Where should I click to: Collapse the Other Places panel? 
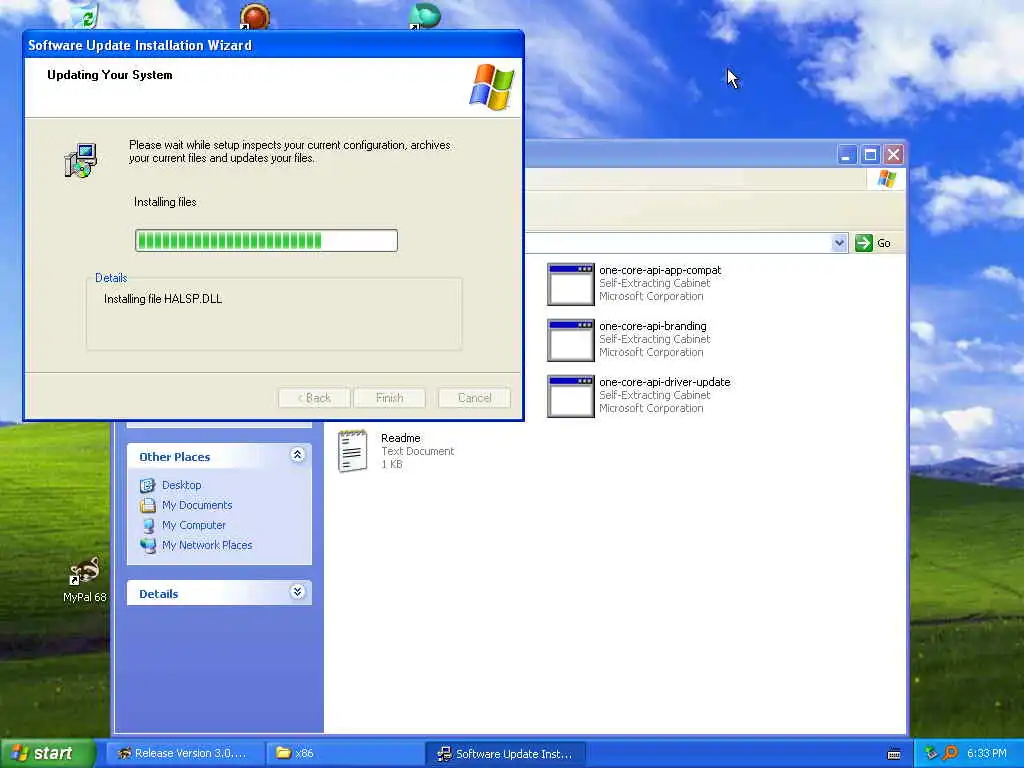point(297,455)
